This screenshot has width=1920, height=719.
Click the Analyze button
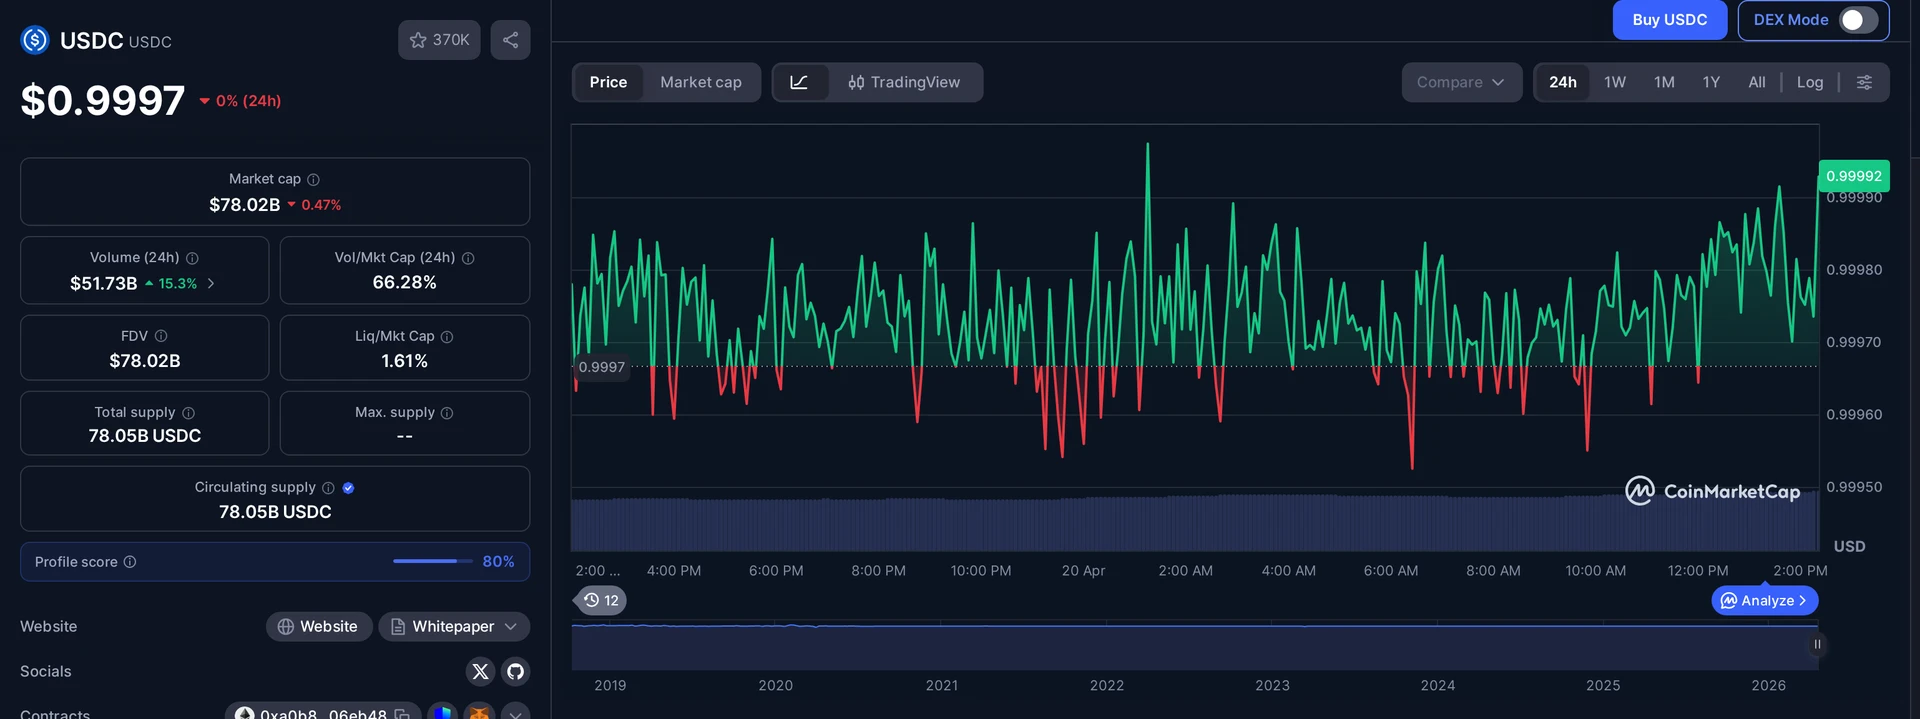pos(1765,600)
